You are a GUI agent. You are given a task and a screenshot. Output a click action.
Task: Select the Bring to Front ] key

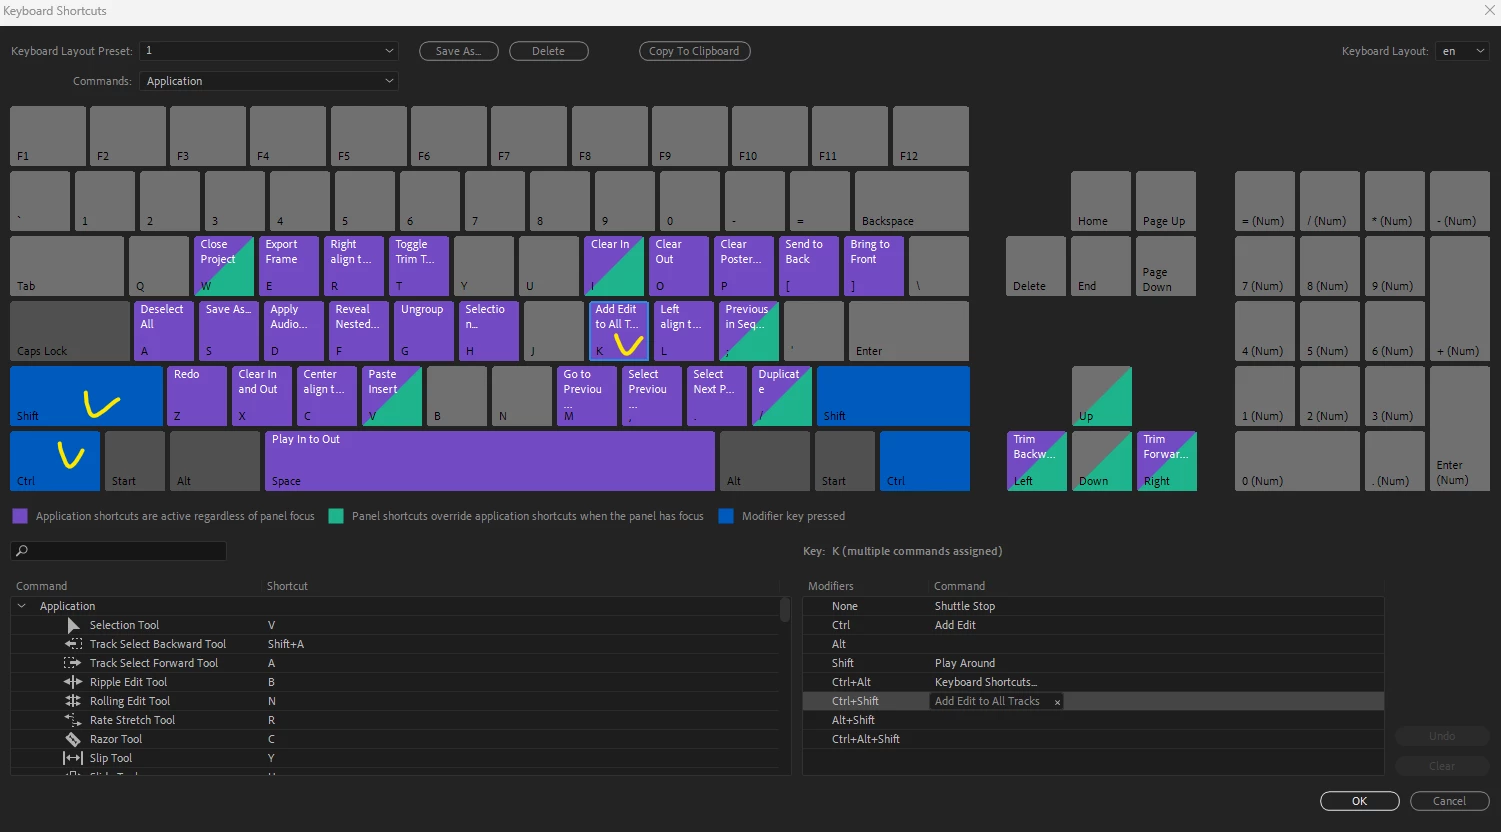tap(874, 266)
